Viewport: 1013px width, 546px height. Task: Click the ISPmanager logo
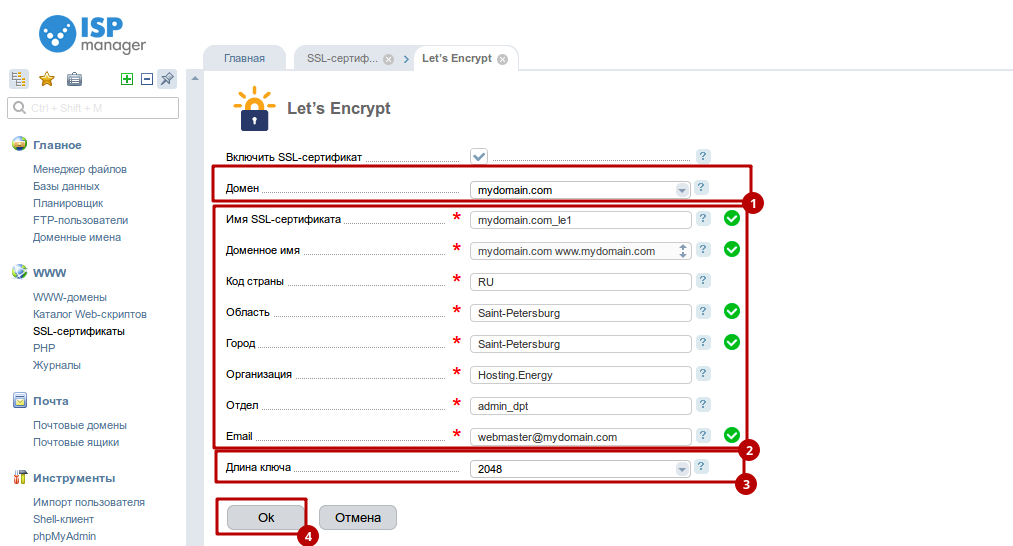[x=92, y=34]
